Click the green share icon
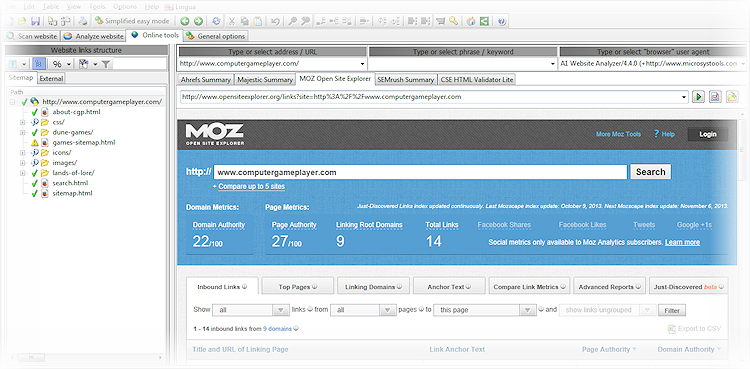750x369 pixels. click(485, 21)
